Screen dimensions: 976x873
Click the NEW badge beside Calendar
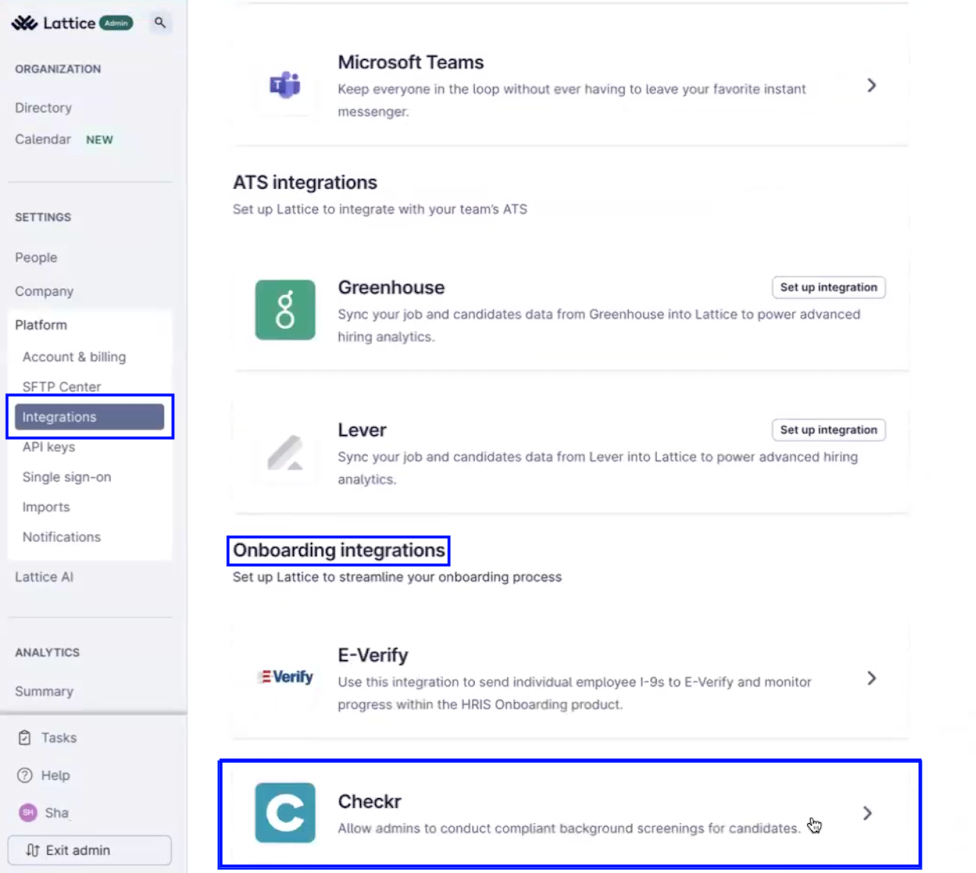click(x=100, y=140)
